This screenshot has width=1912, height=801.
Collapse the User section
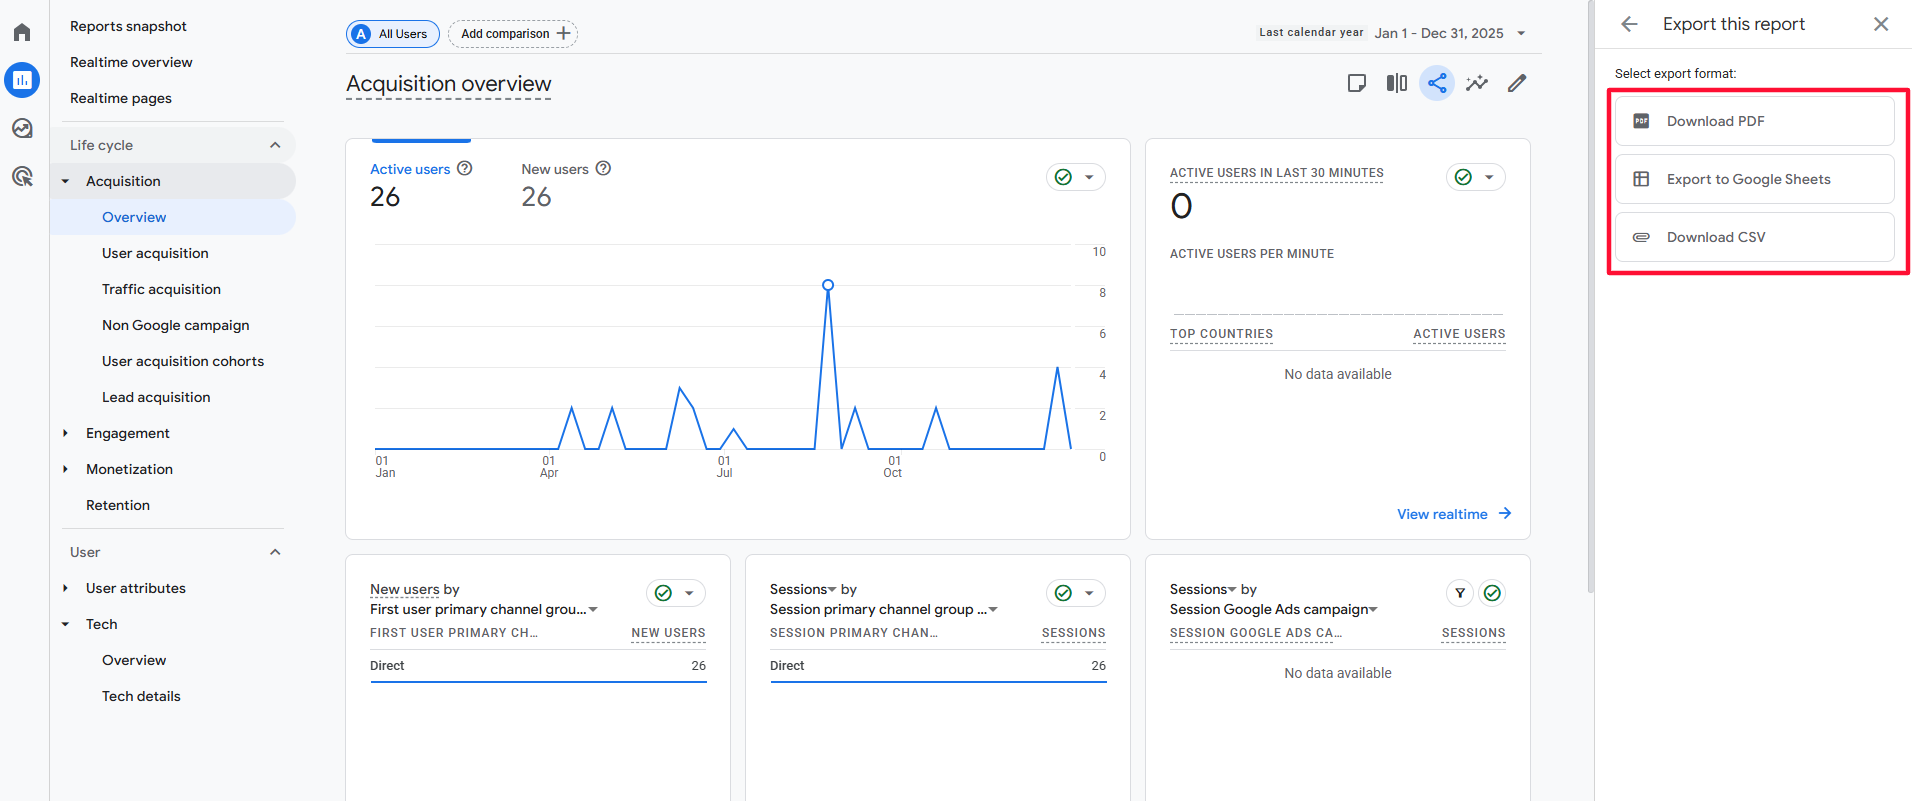(x=275, y=552)
